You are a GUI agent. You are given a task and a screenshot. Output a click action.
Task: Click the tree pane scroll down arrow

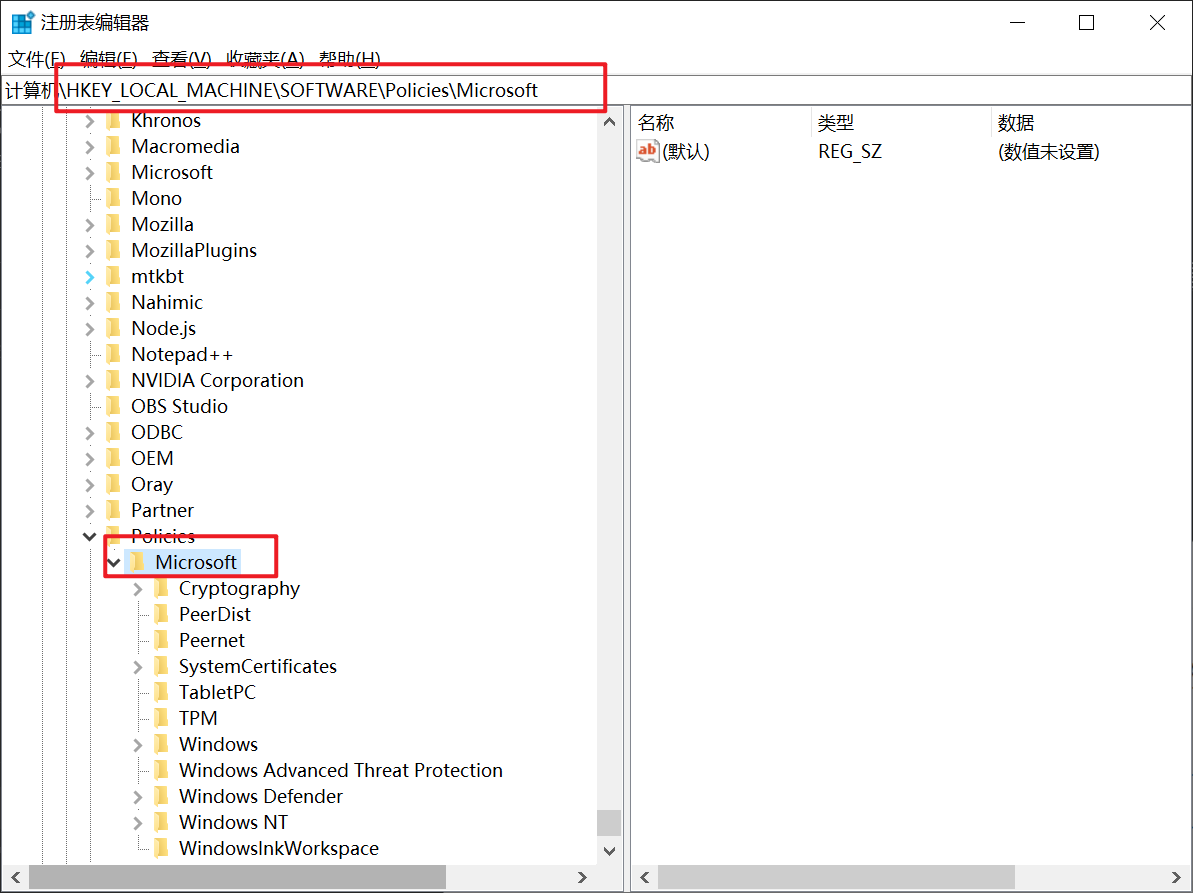(x=609, y=851)
